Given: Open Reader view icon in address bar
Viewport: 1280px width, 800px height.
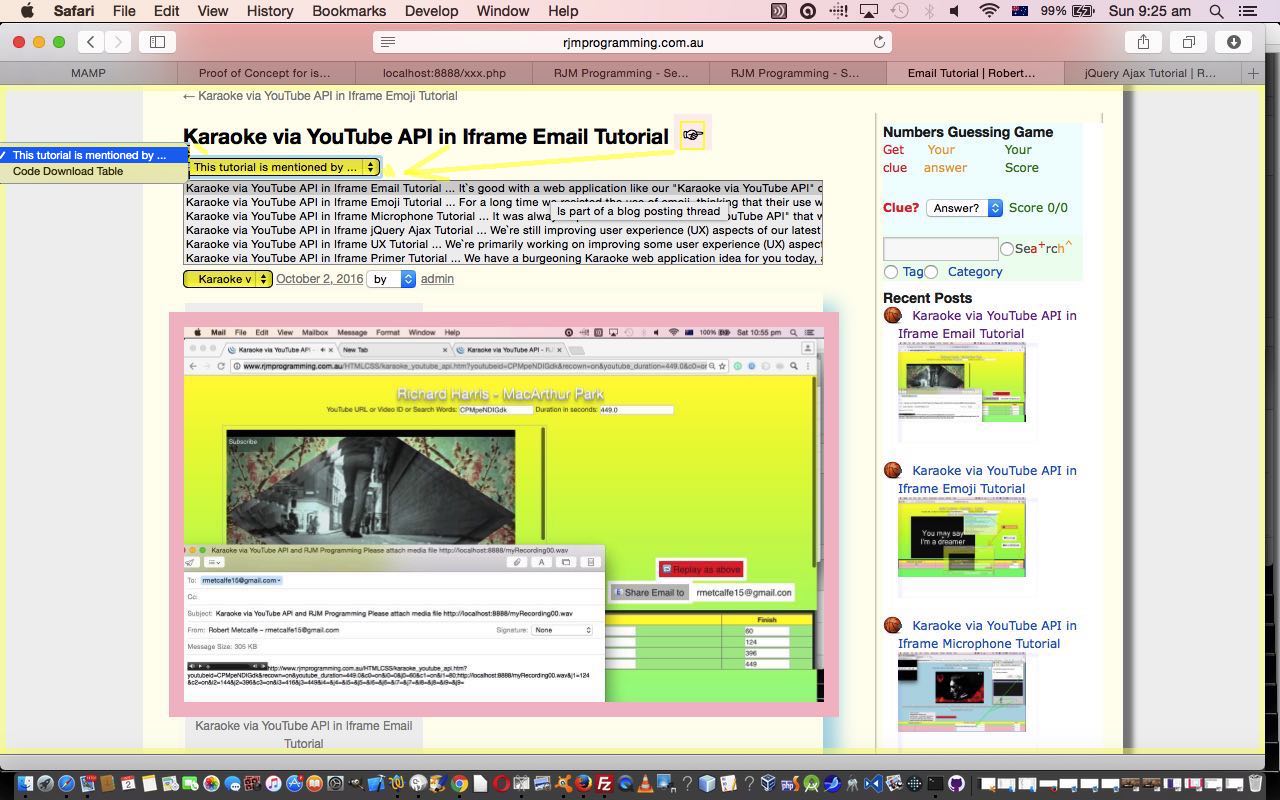Looking at the screenshot, I should click(x=389, y=42).
